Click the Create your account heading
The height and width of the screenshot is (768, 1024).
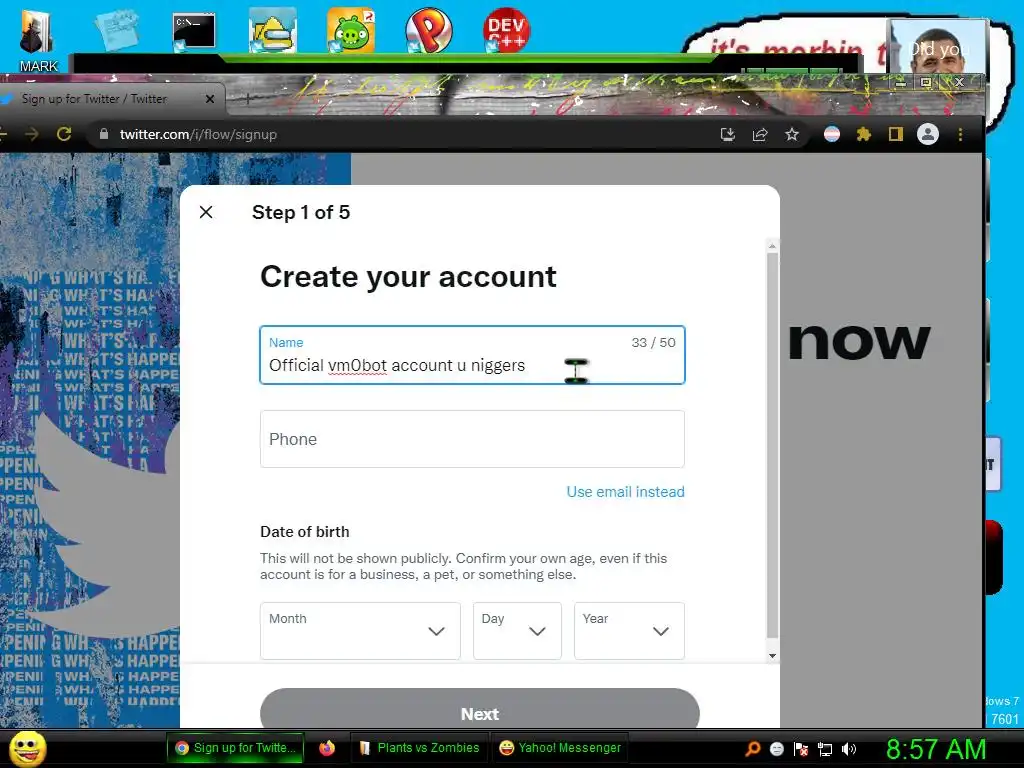[x=408, y=277]
